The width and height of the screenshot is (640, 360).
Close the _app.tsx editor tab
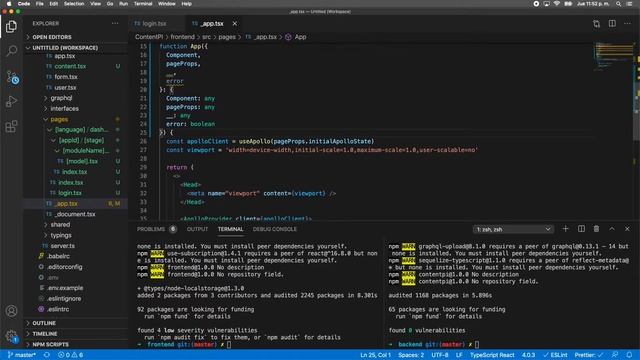coord(235,23)
